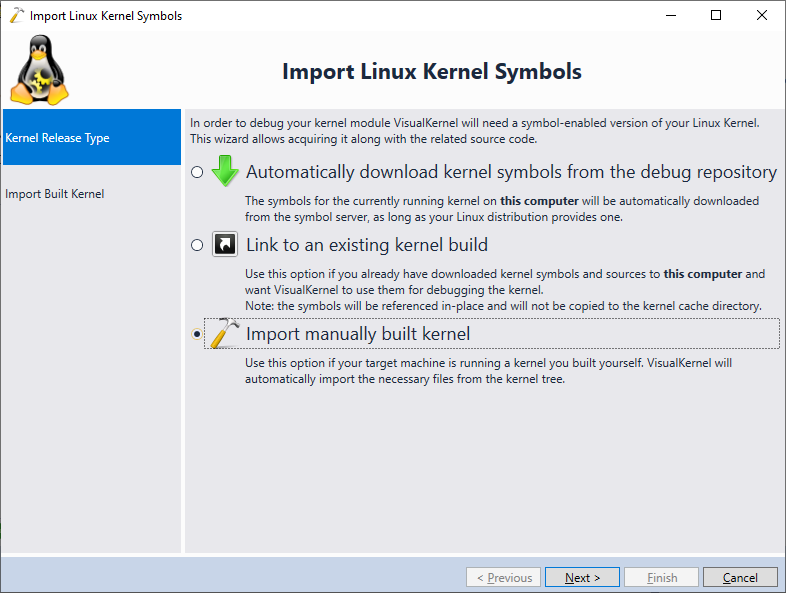Click 'Import manually built kernel' label
786x593 pixels.
tap(358, 334)
